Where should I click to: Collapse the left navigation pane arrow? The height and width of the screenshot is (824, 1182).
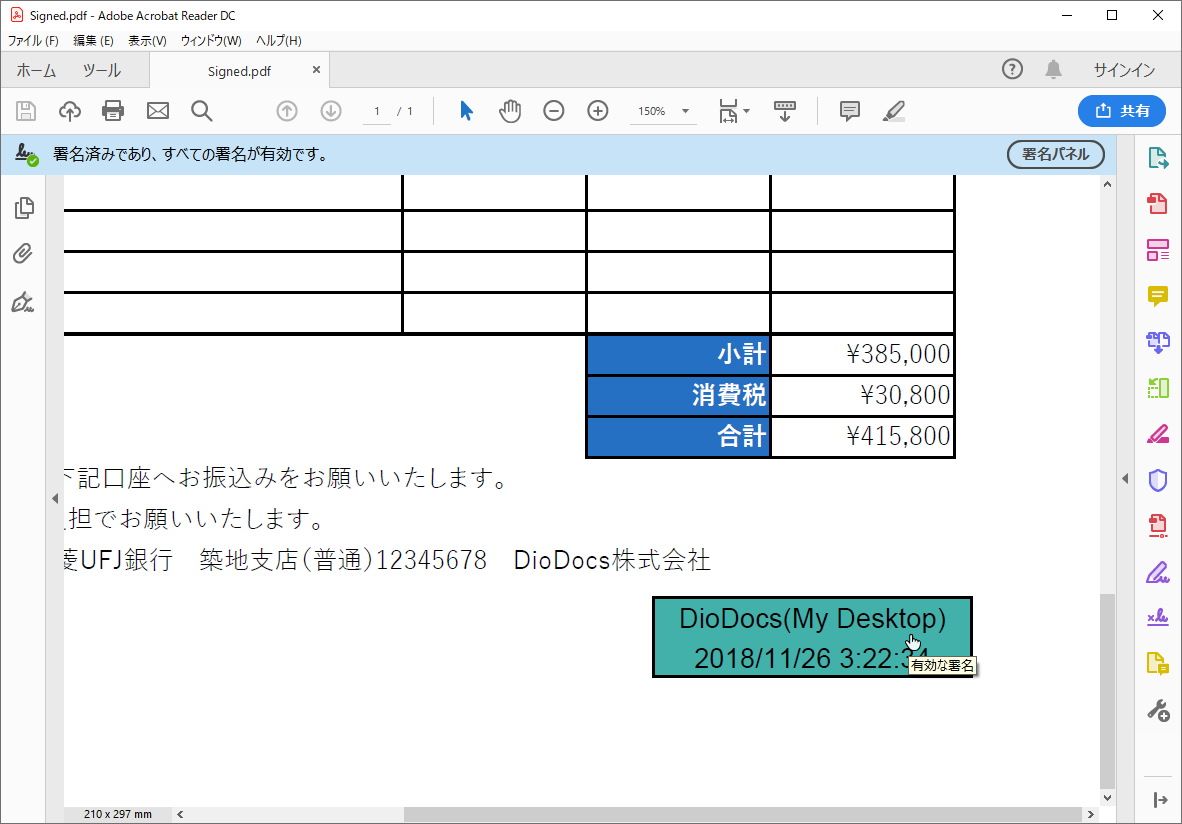(55, 498)
